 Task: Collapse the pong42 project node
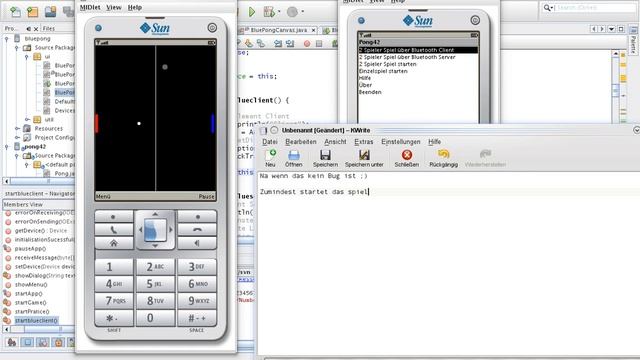point(7,147)
